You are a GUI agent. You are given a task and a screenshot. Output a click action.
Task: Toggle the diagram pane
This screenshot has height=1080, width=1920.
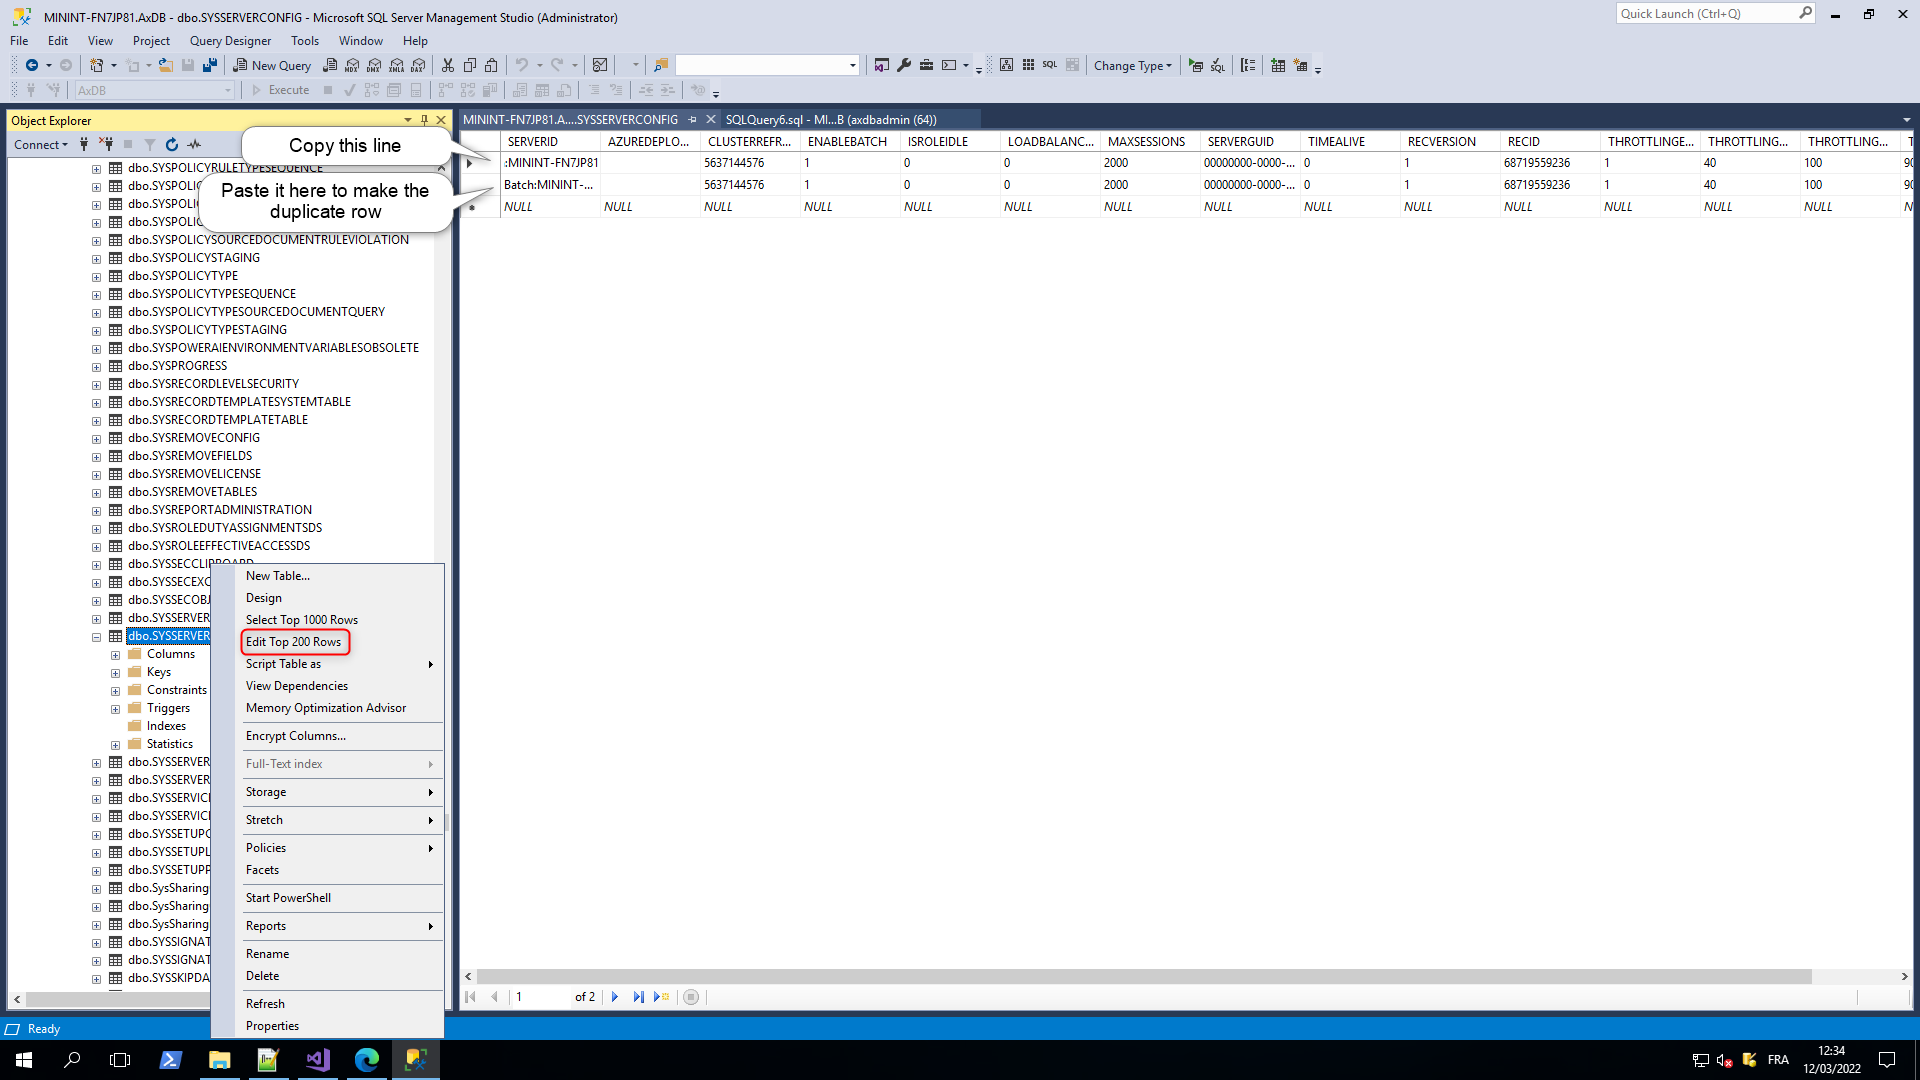point(1006,65)
